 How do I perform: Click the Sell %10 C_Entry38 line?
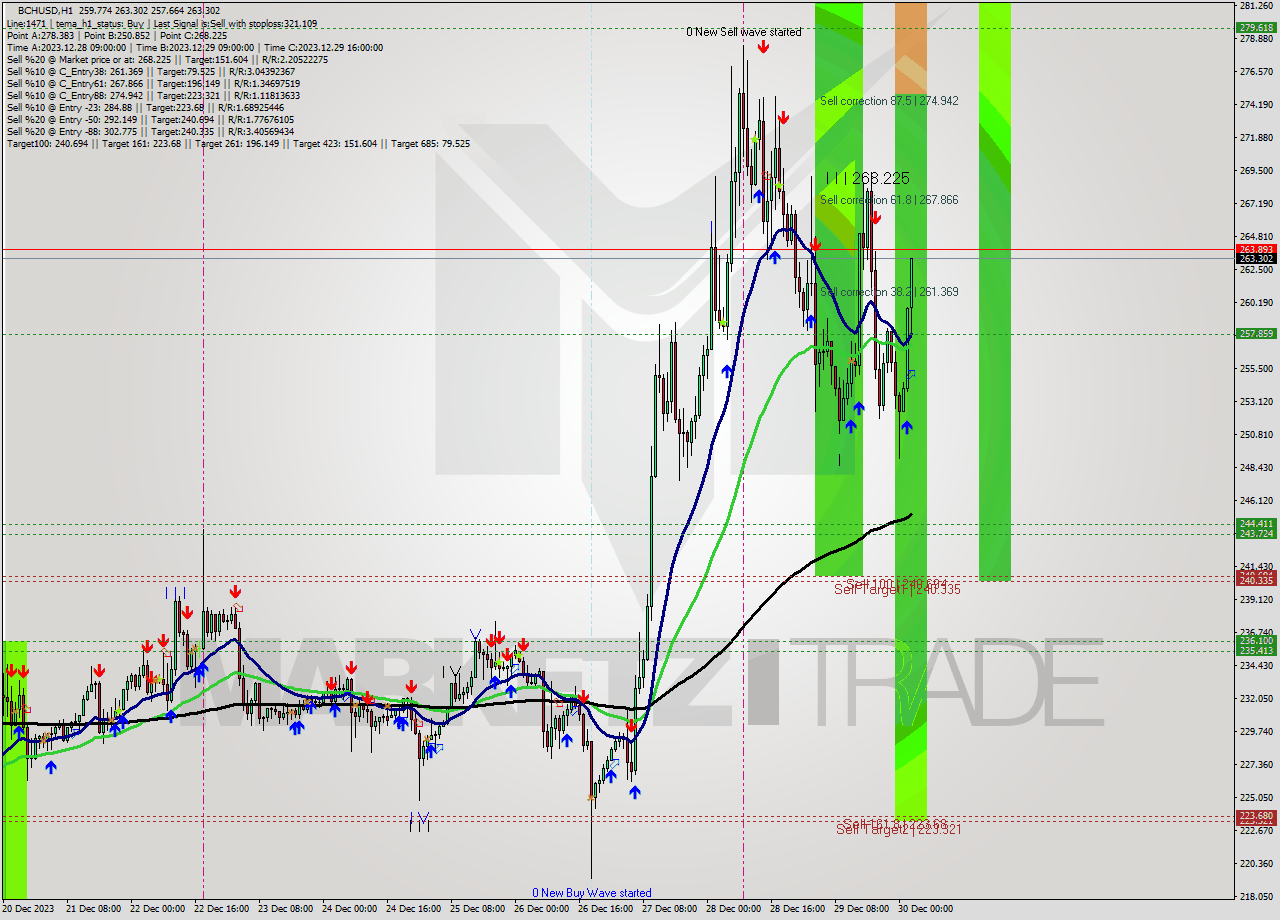coord(151,71)
